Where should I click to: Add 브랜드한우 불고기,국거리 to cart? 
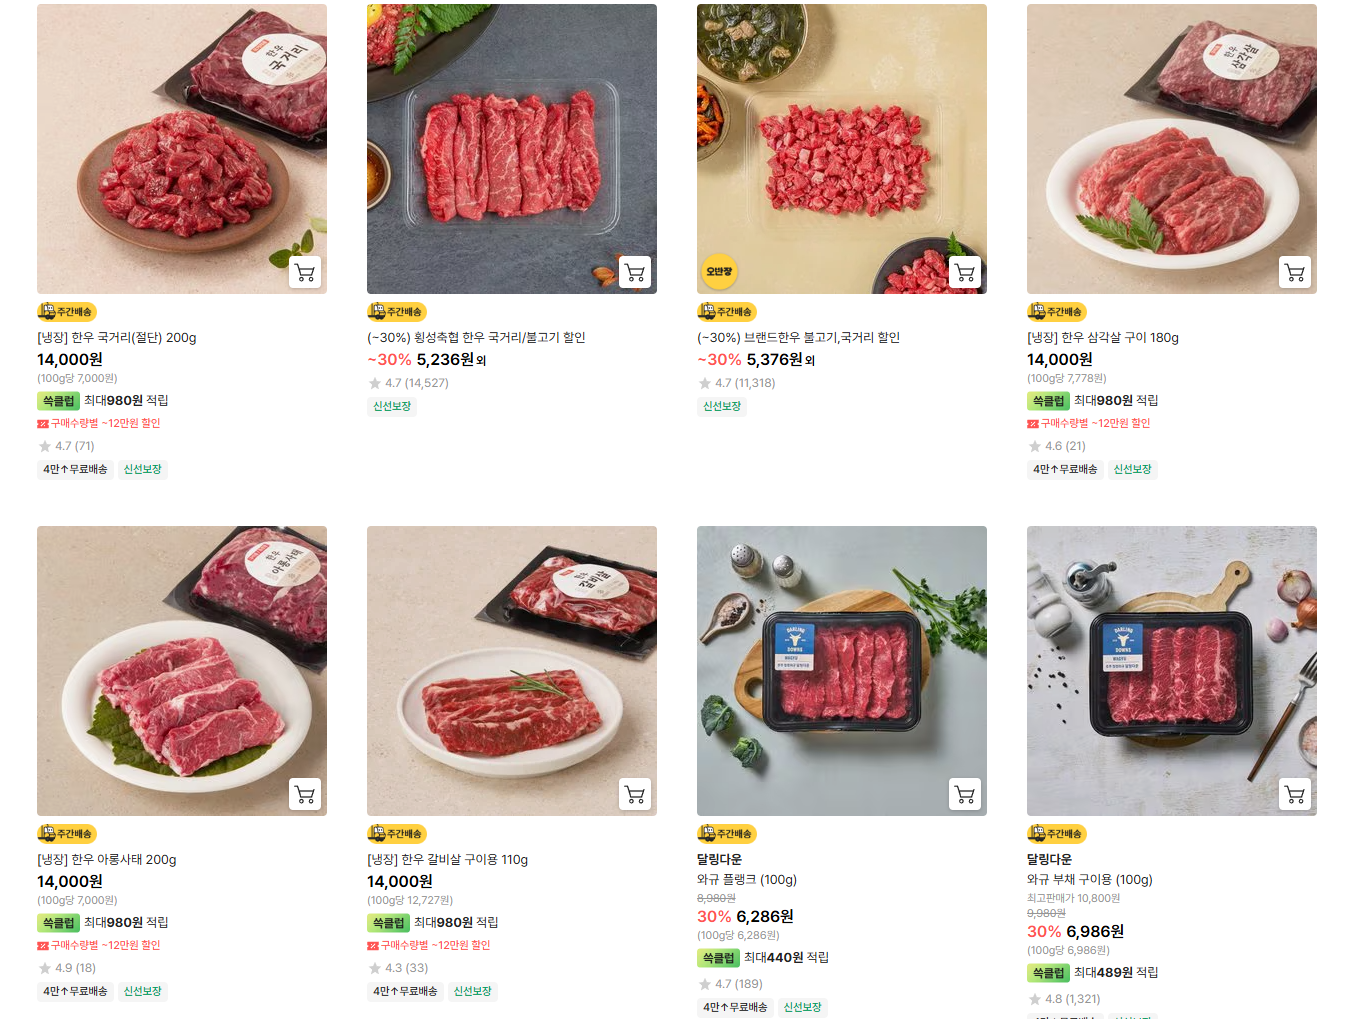tap(965, 272)
